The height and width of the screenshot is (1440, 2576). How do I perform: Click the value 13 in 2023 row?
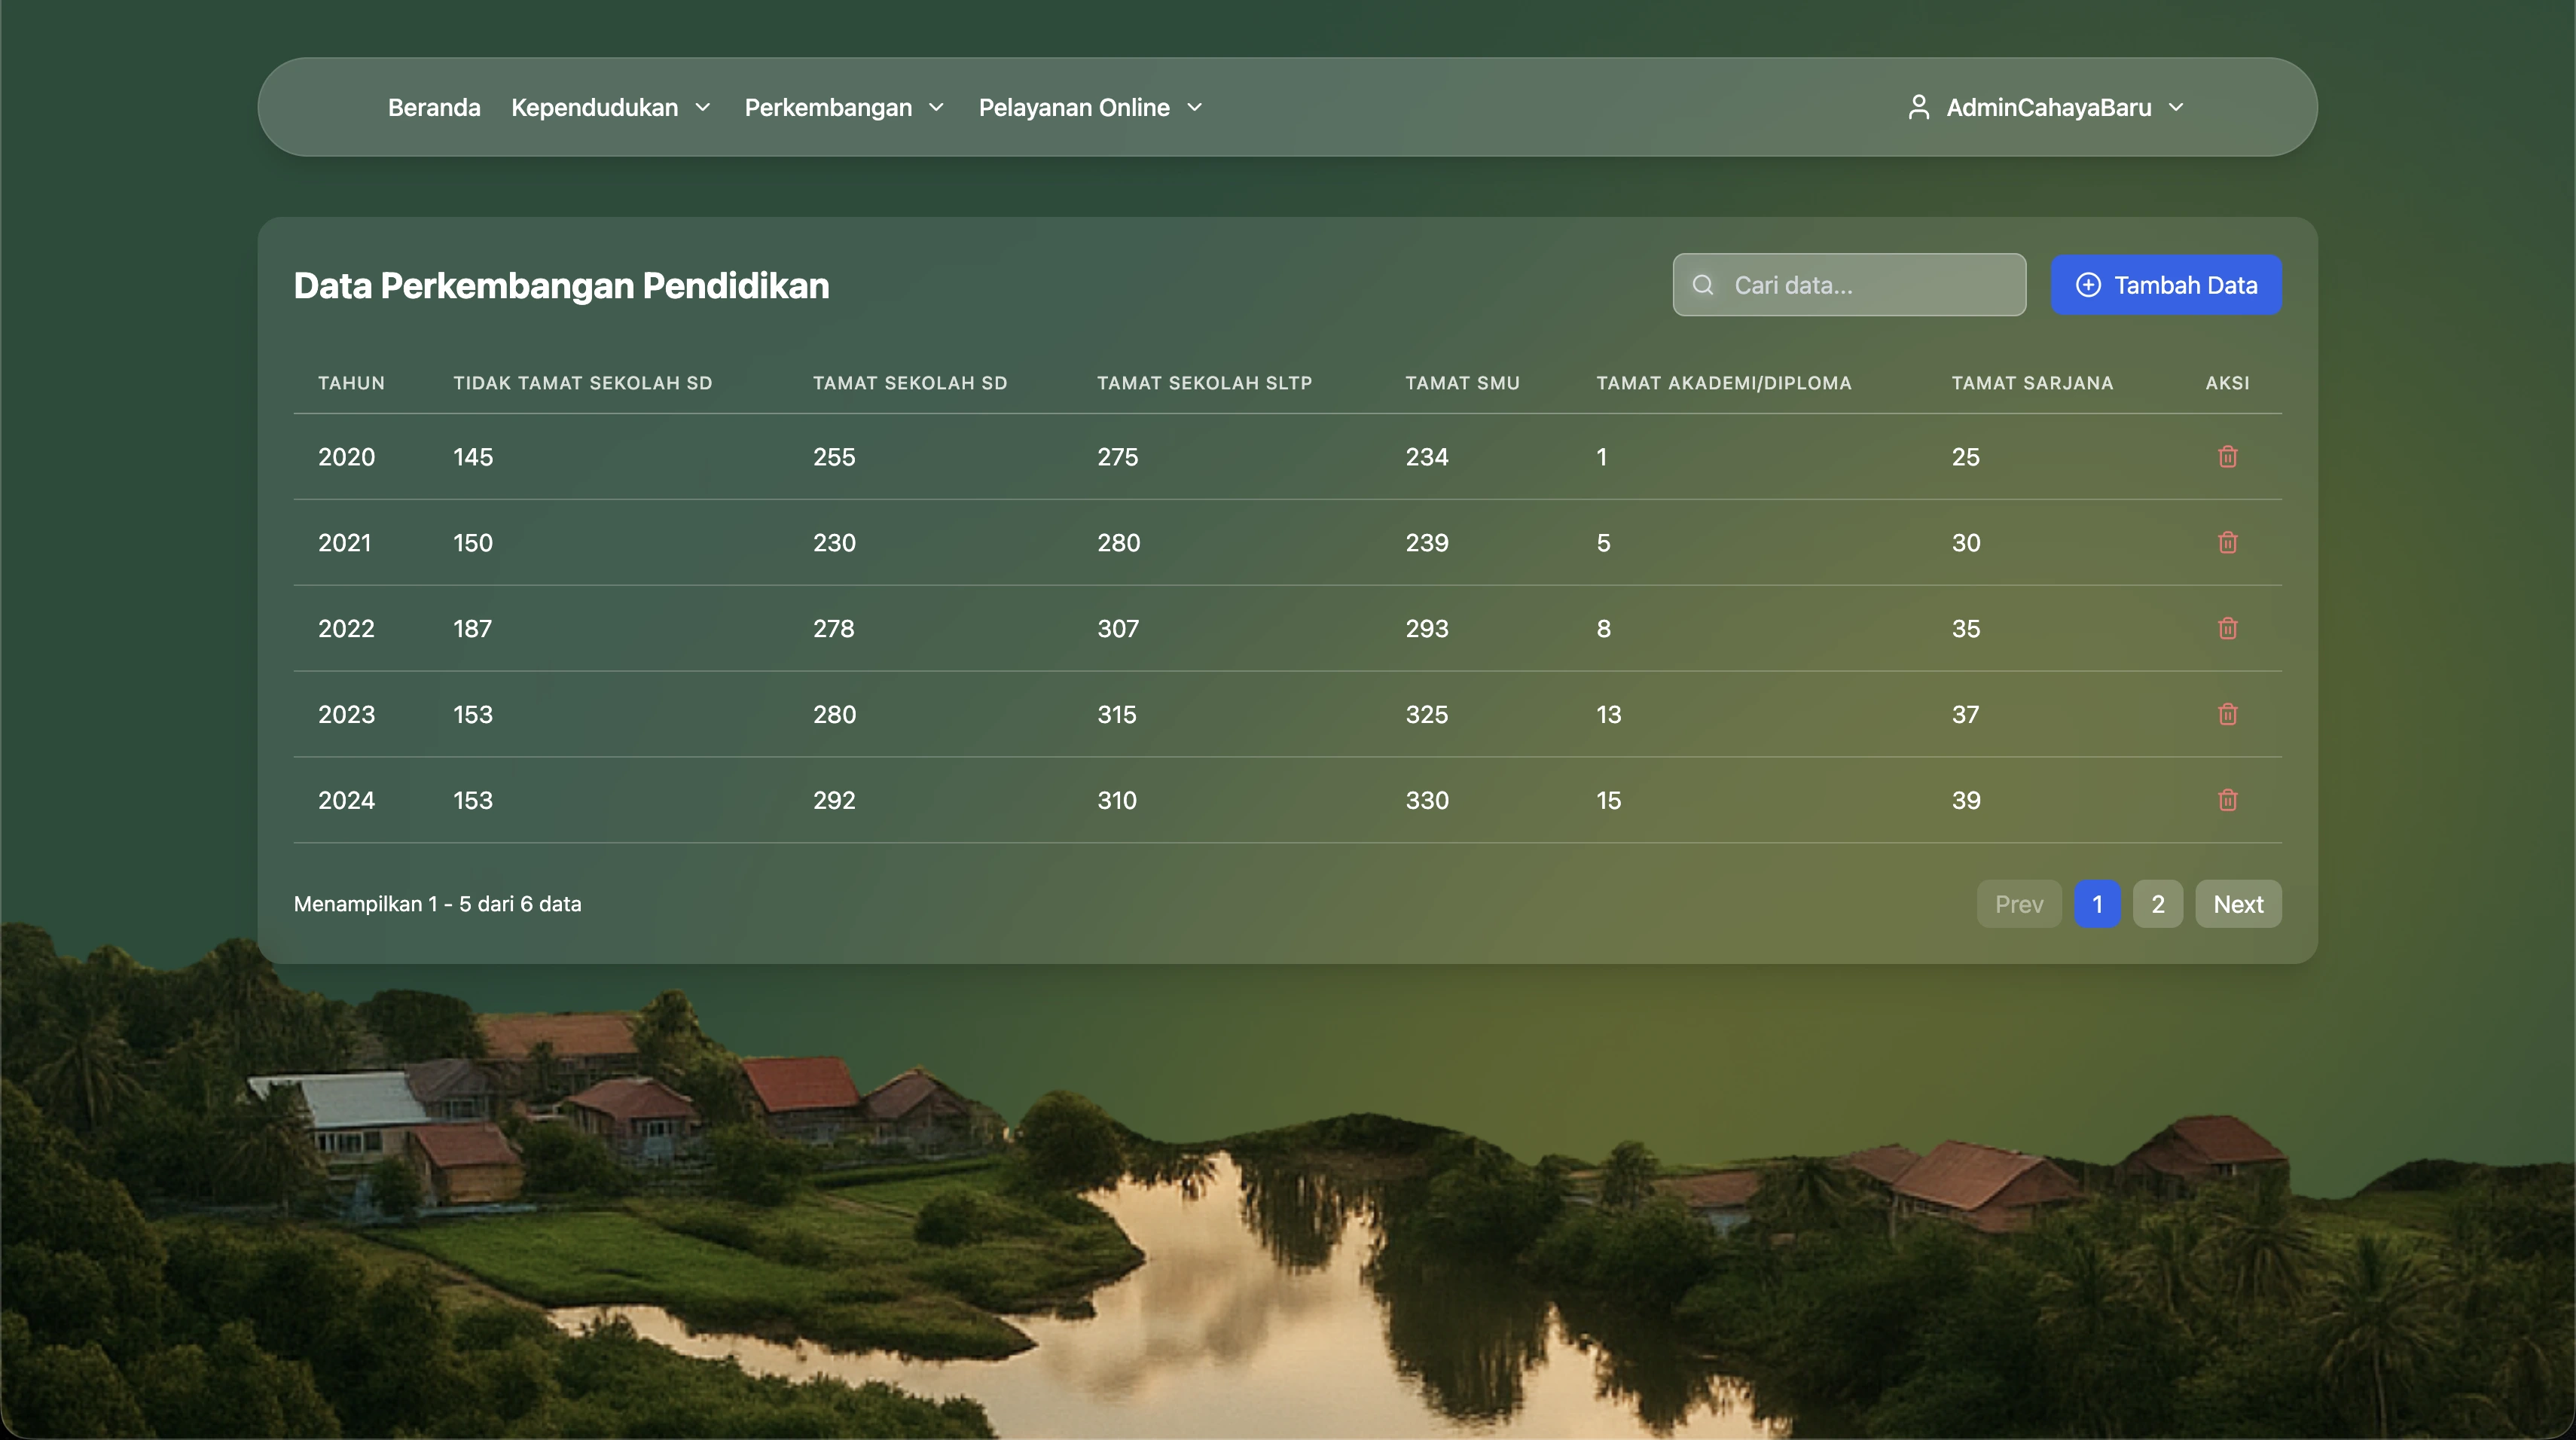click(x=1609, y=715)
